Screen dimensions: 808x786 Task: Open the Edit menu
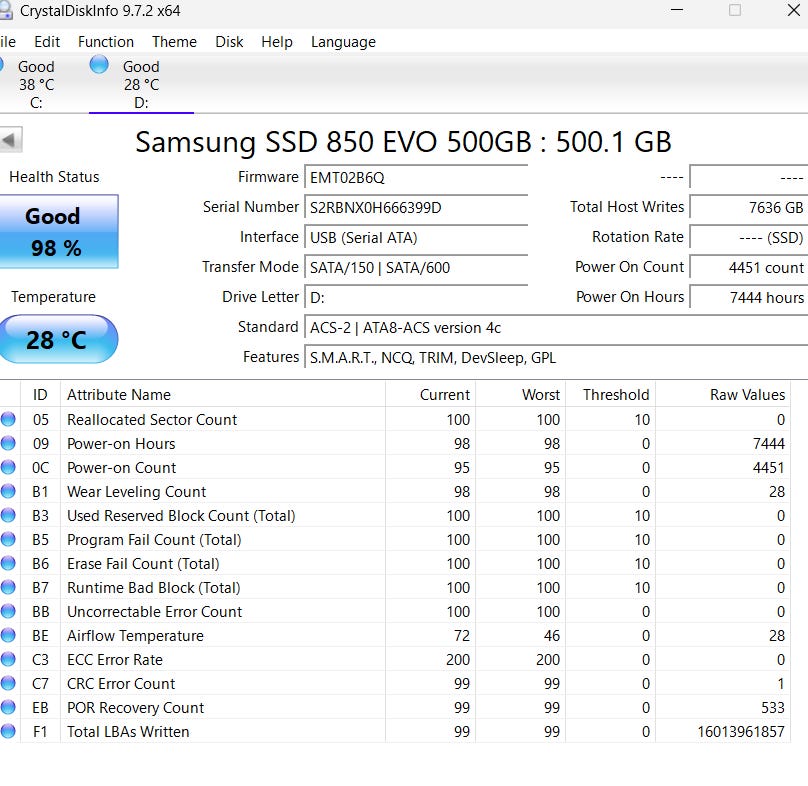click(x=47, y=42)
